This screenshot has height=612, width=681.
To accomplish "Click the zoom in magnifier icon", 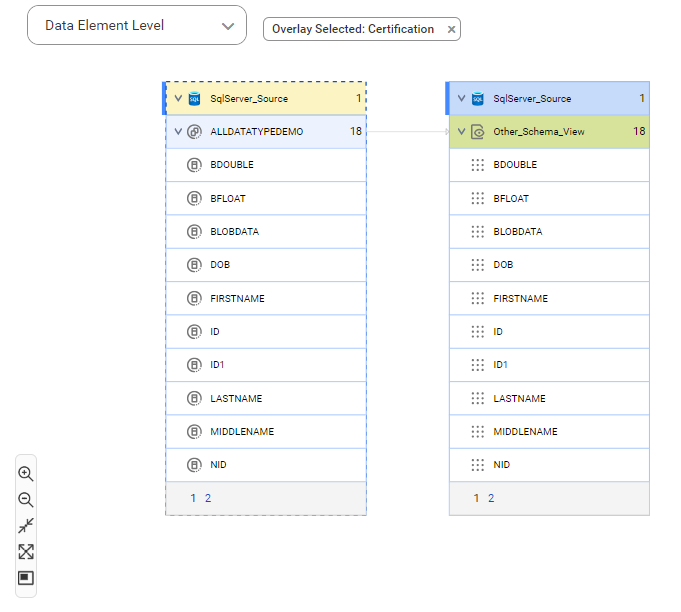I will coord(26,474).
